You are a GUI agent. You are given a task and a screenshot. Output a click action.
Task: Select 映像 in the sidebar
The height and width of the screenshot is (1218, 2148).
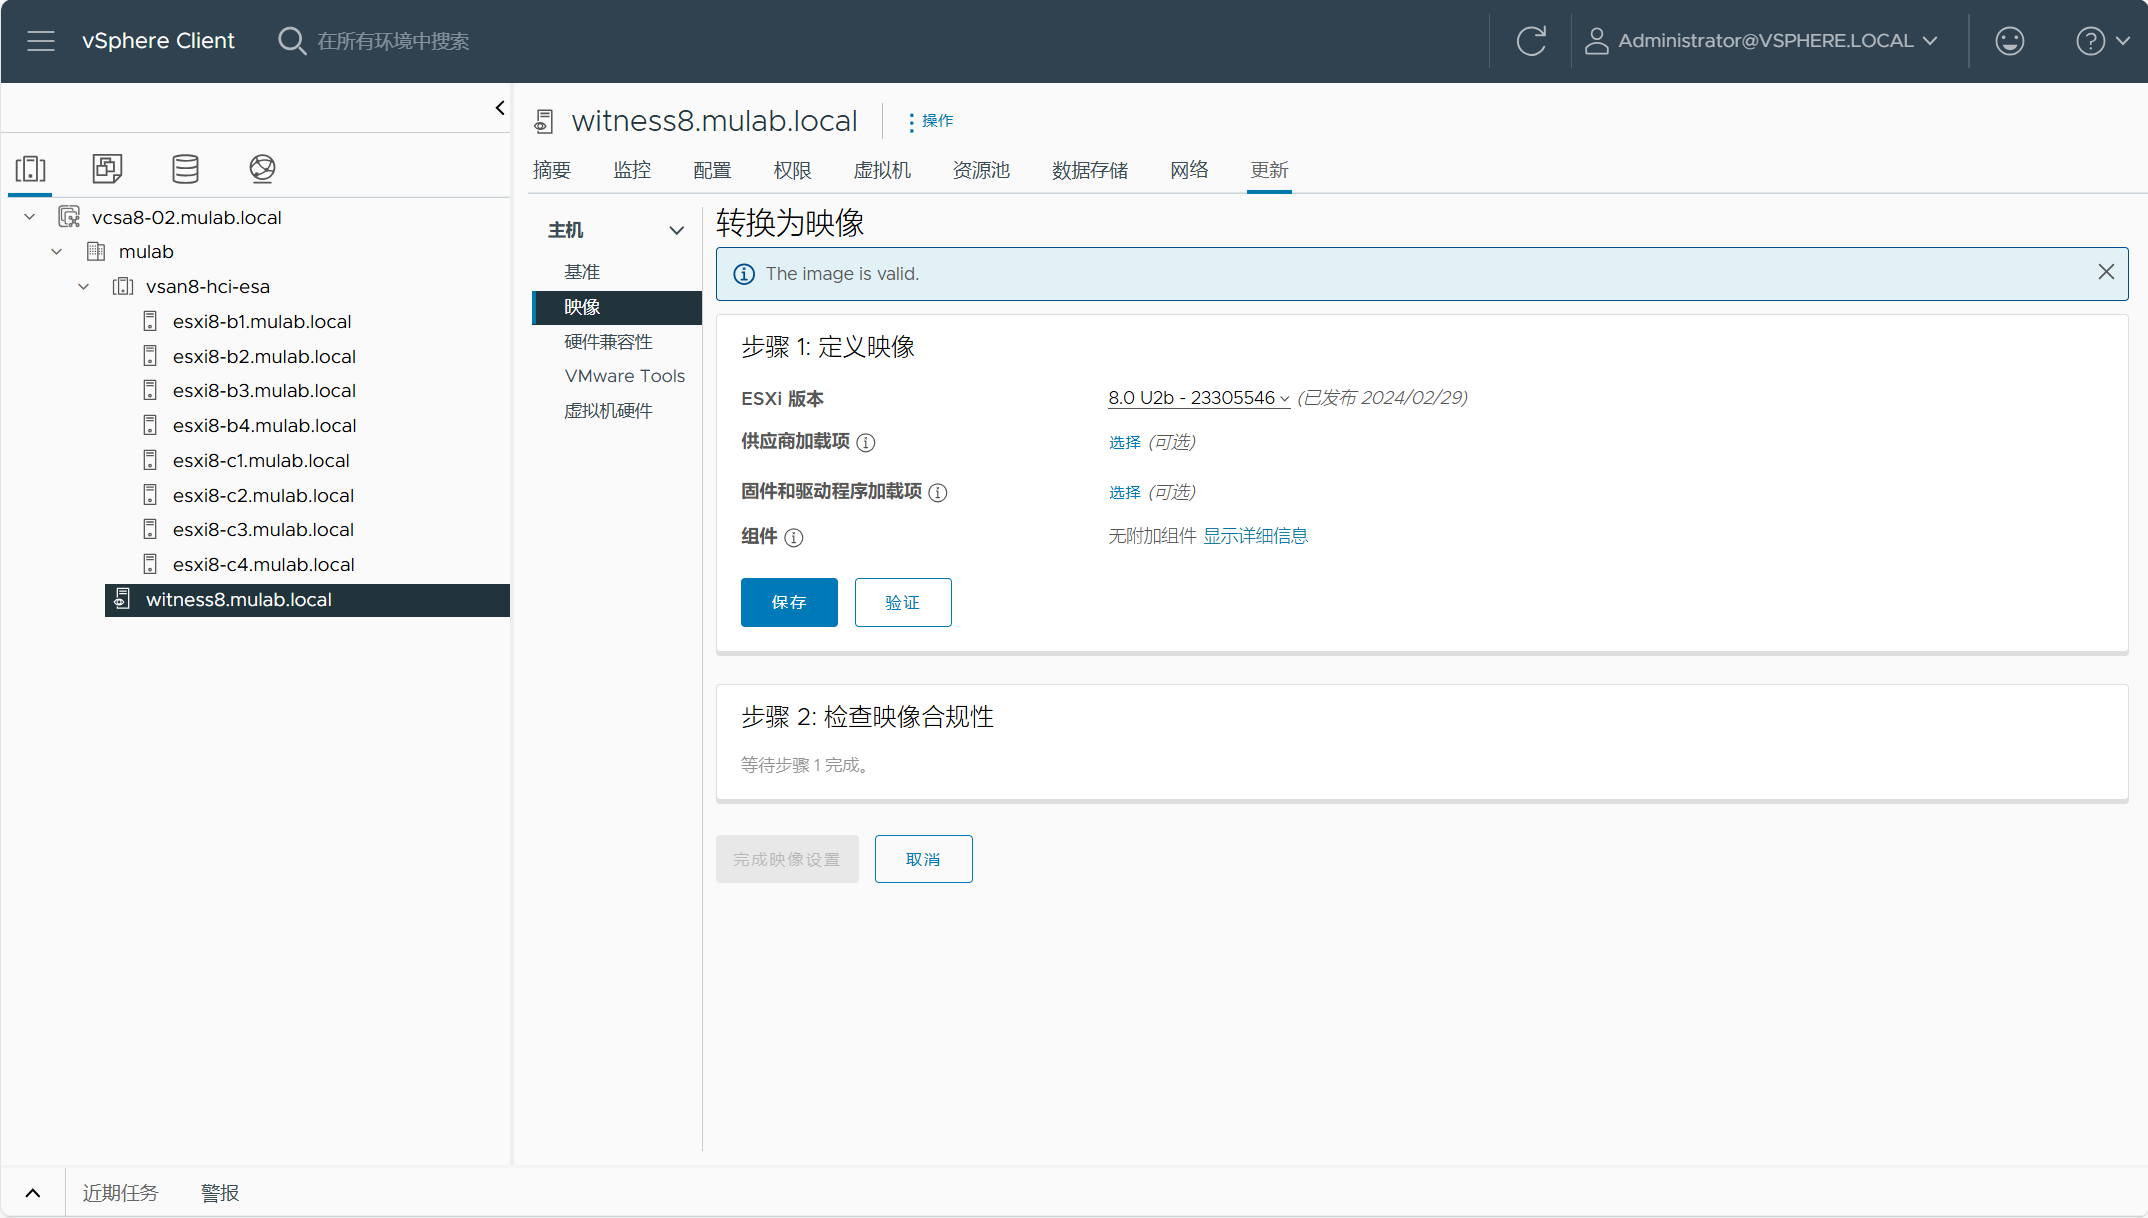pyautogui.click(x=617, y=307)
